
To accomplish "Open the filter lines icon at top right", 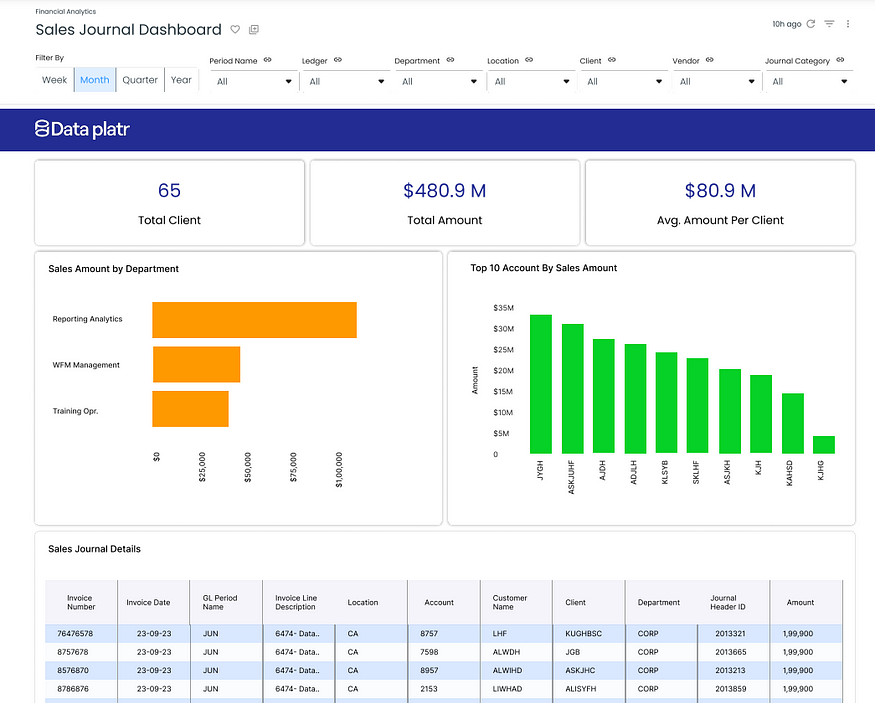I will [x=830, y=24].
